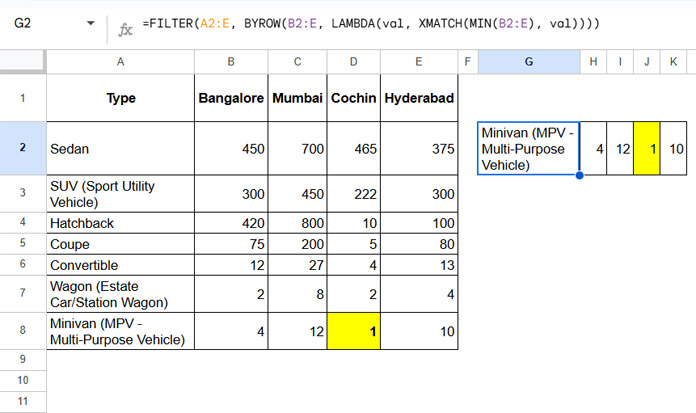This screenshot has width=696, height=413.
Task: Select Hatchback's Bangalore value 420
Action: point(231,222)
